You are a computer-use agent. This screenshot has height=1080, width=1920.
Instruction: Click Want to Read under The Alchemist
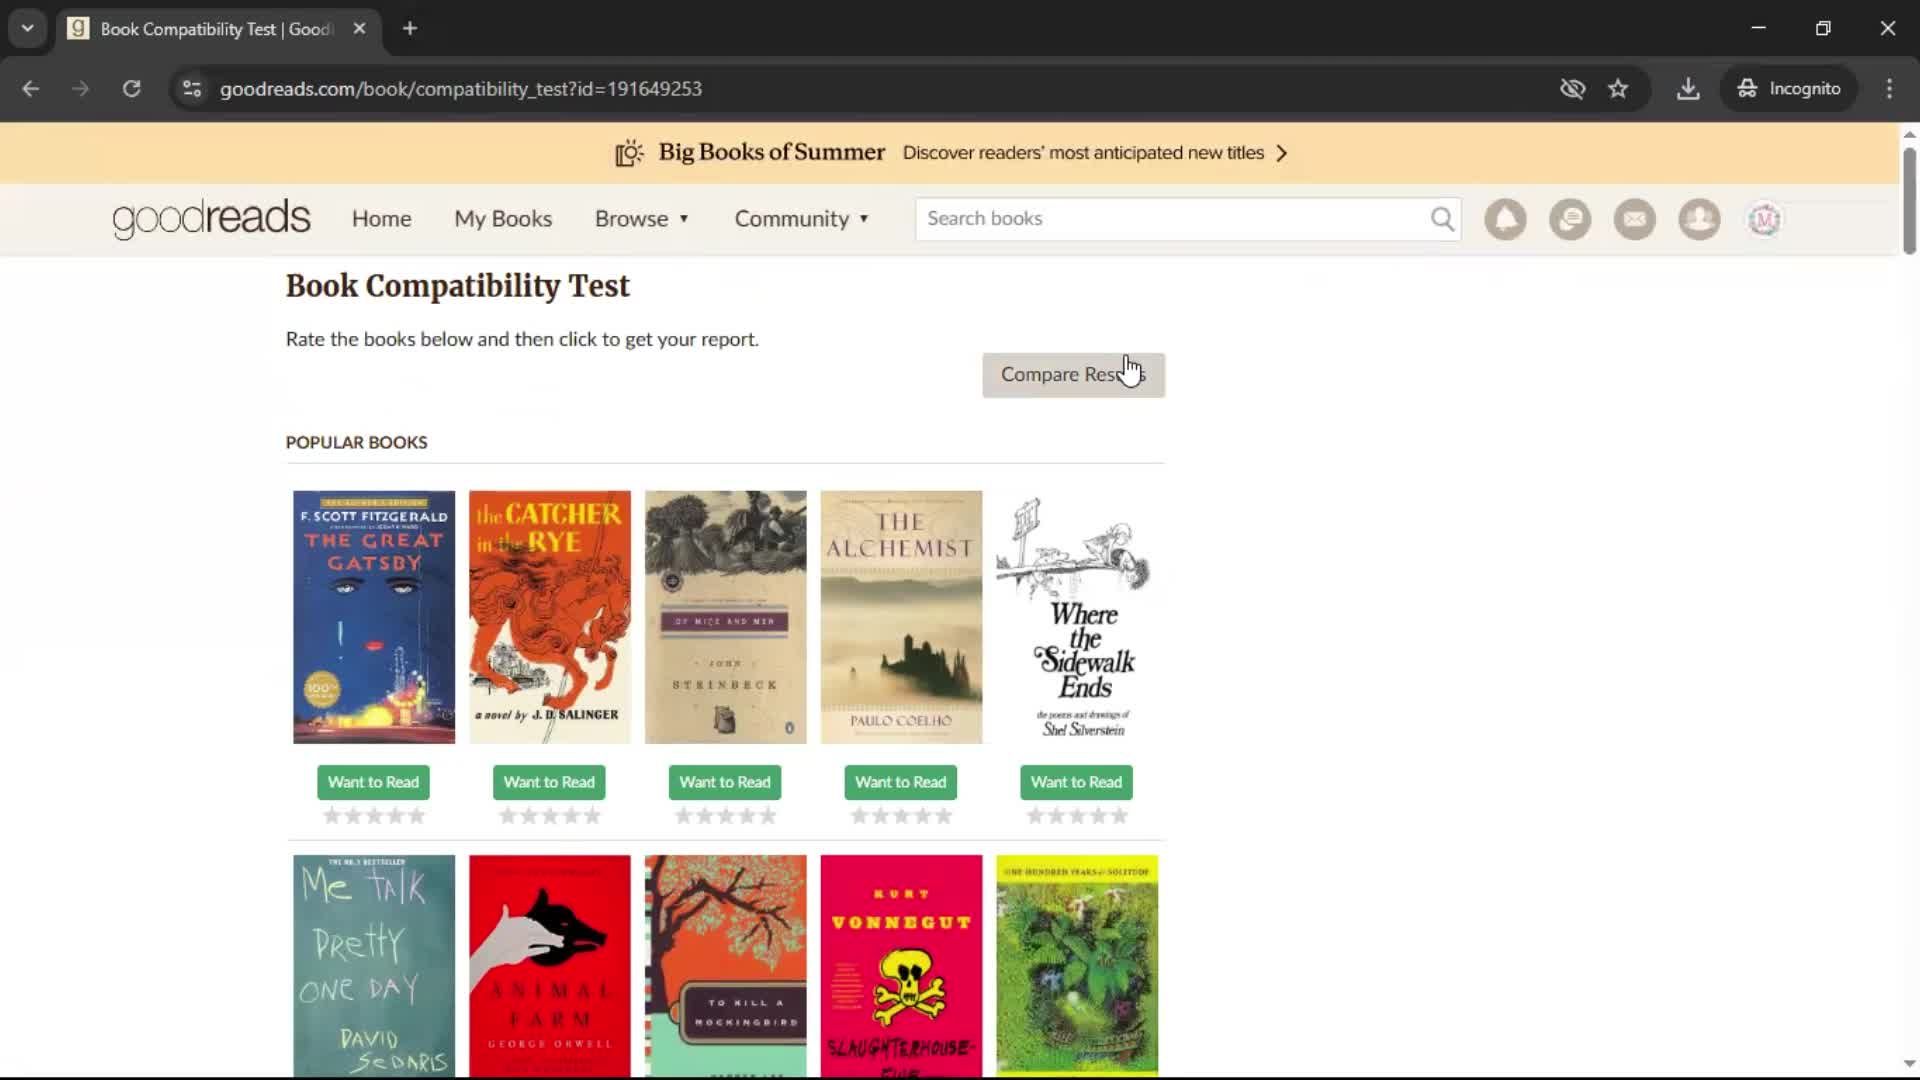coord(900,782)
